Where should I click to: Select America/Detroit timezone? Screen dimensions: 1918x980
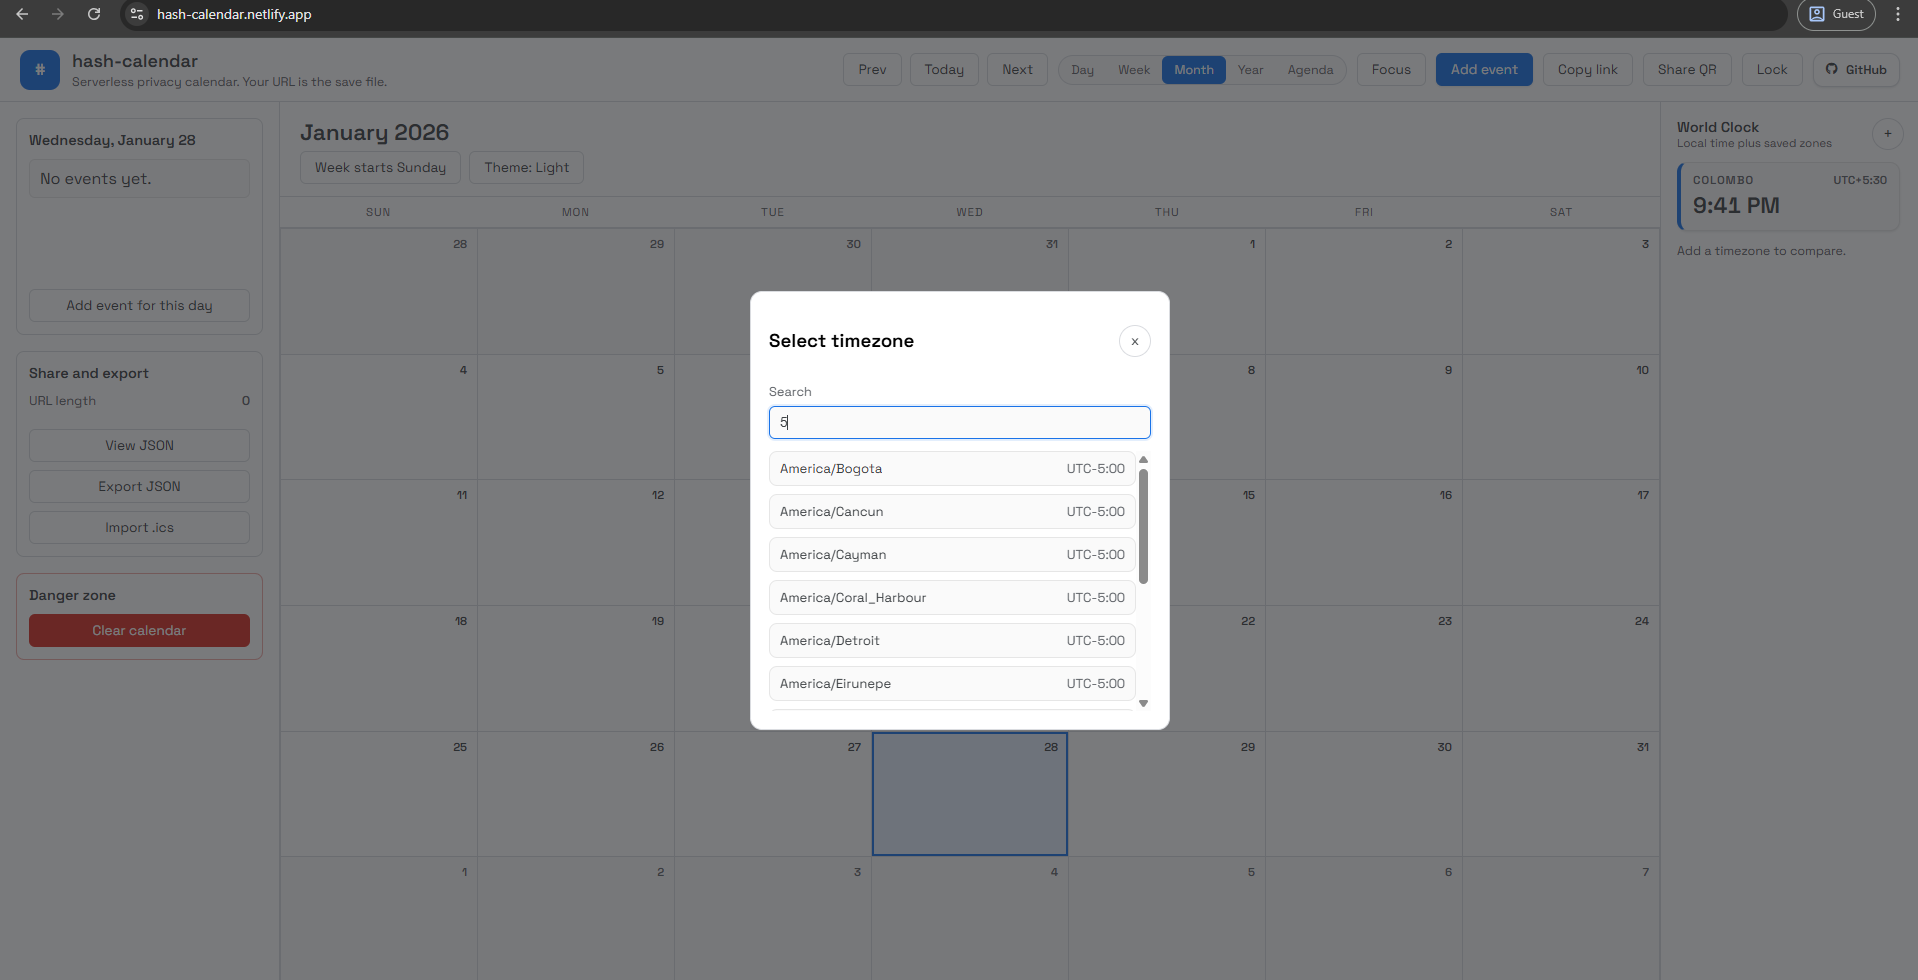[x=952, y=640]
